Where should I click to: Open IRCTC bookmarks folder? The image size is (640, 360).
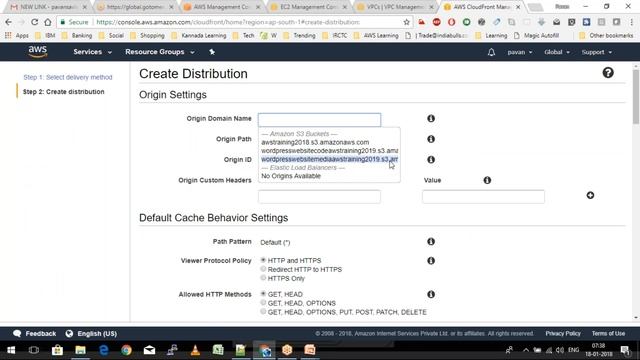point(336,36)
